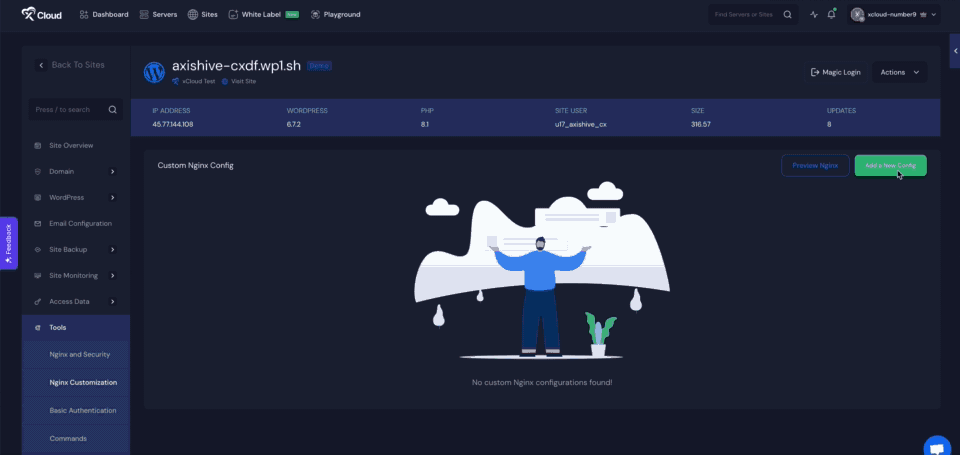The height and width of the screenshot is (455, 960).
Task: Expand the Site Monitoring submenu chevron
Action: (x=113, y=276)
